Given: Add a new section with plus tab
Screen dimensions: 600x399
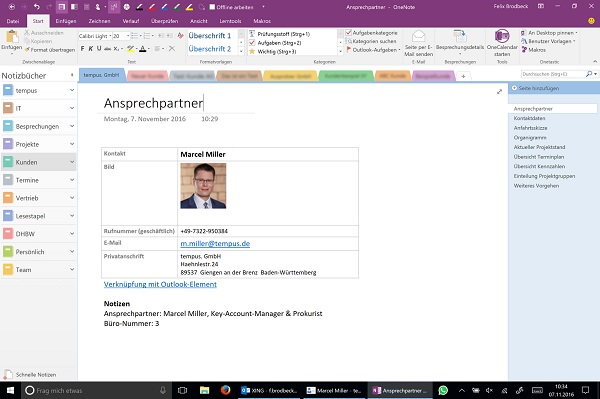Looking at the screenshot, I should (x=463, y=76).
